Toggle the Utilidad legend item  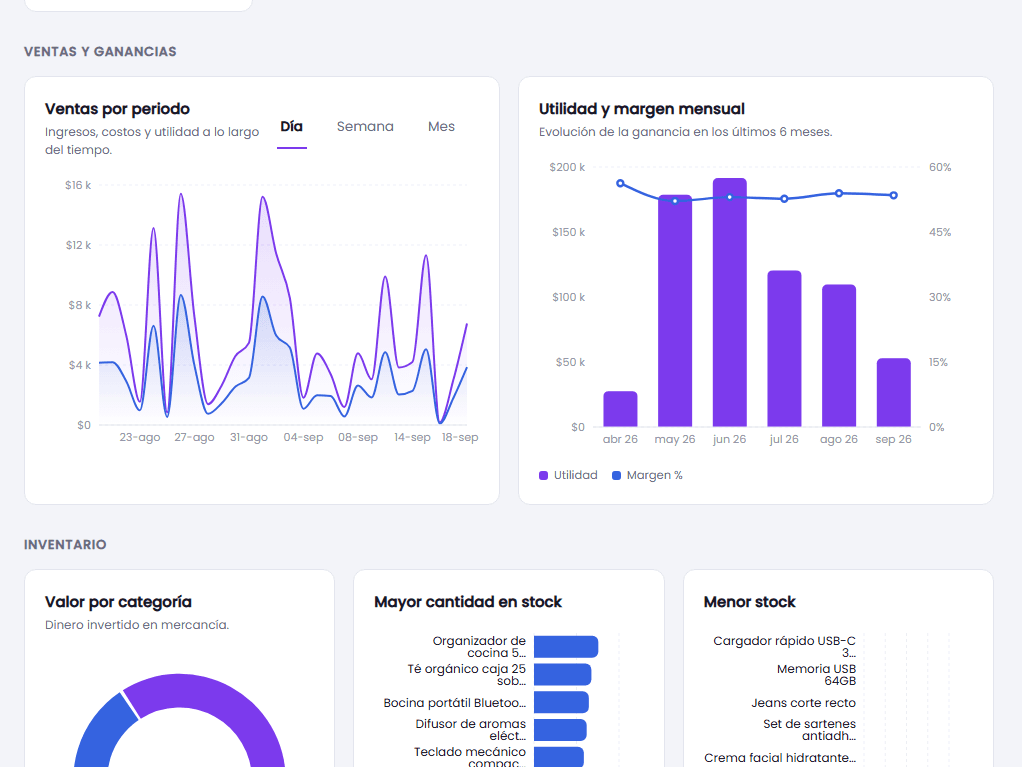pyautogui.click(x=568, y=475)
